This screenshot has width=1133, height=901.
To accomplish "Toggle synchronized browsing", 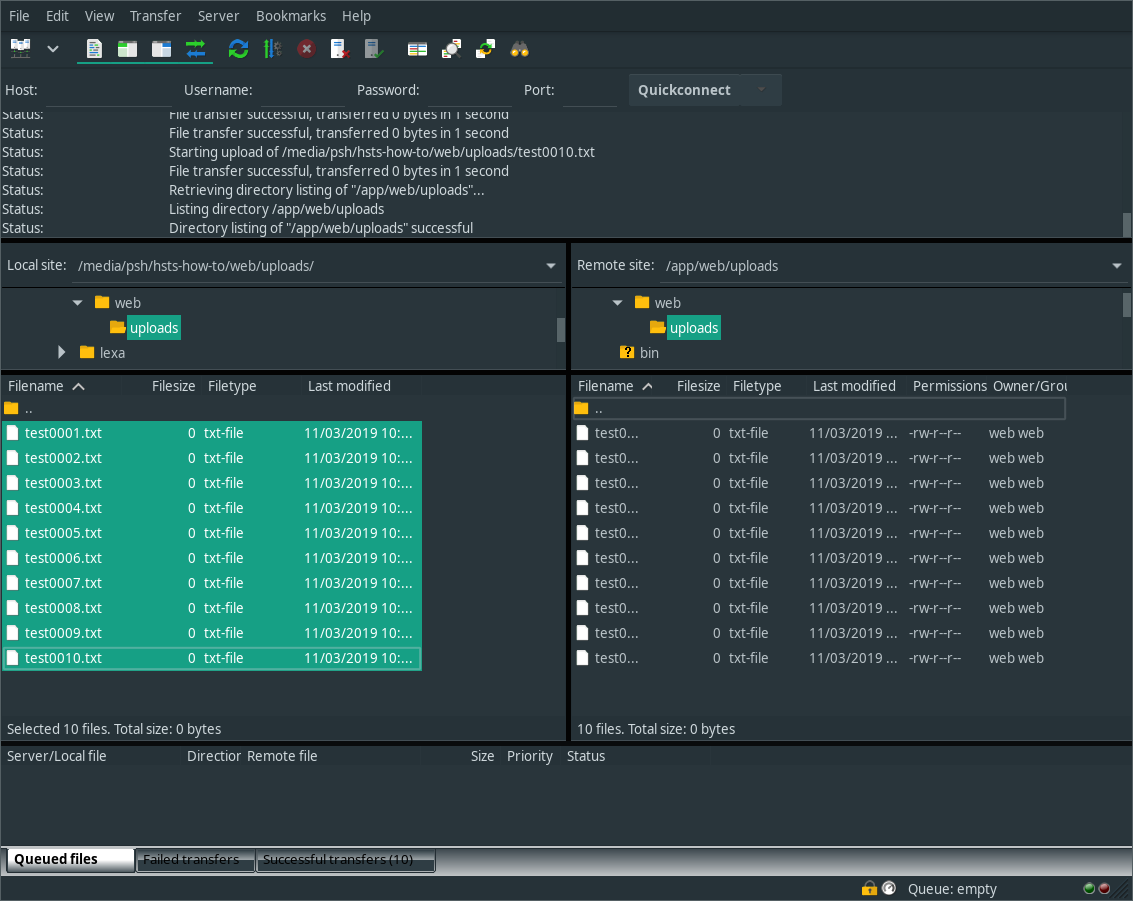I will click(486, 47).
